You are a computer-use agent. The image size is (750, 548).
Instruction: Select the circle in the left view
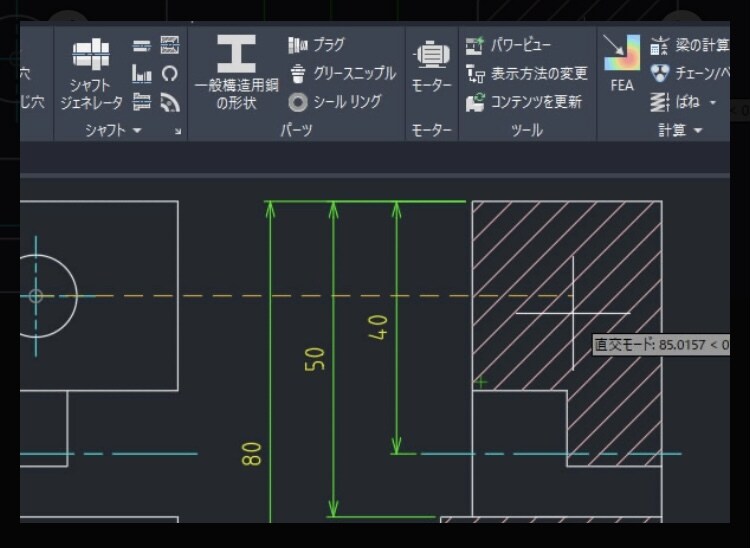[77, 296]
